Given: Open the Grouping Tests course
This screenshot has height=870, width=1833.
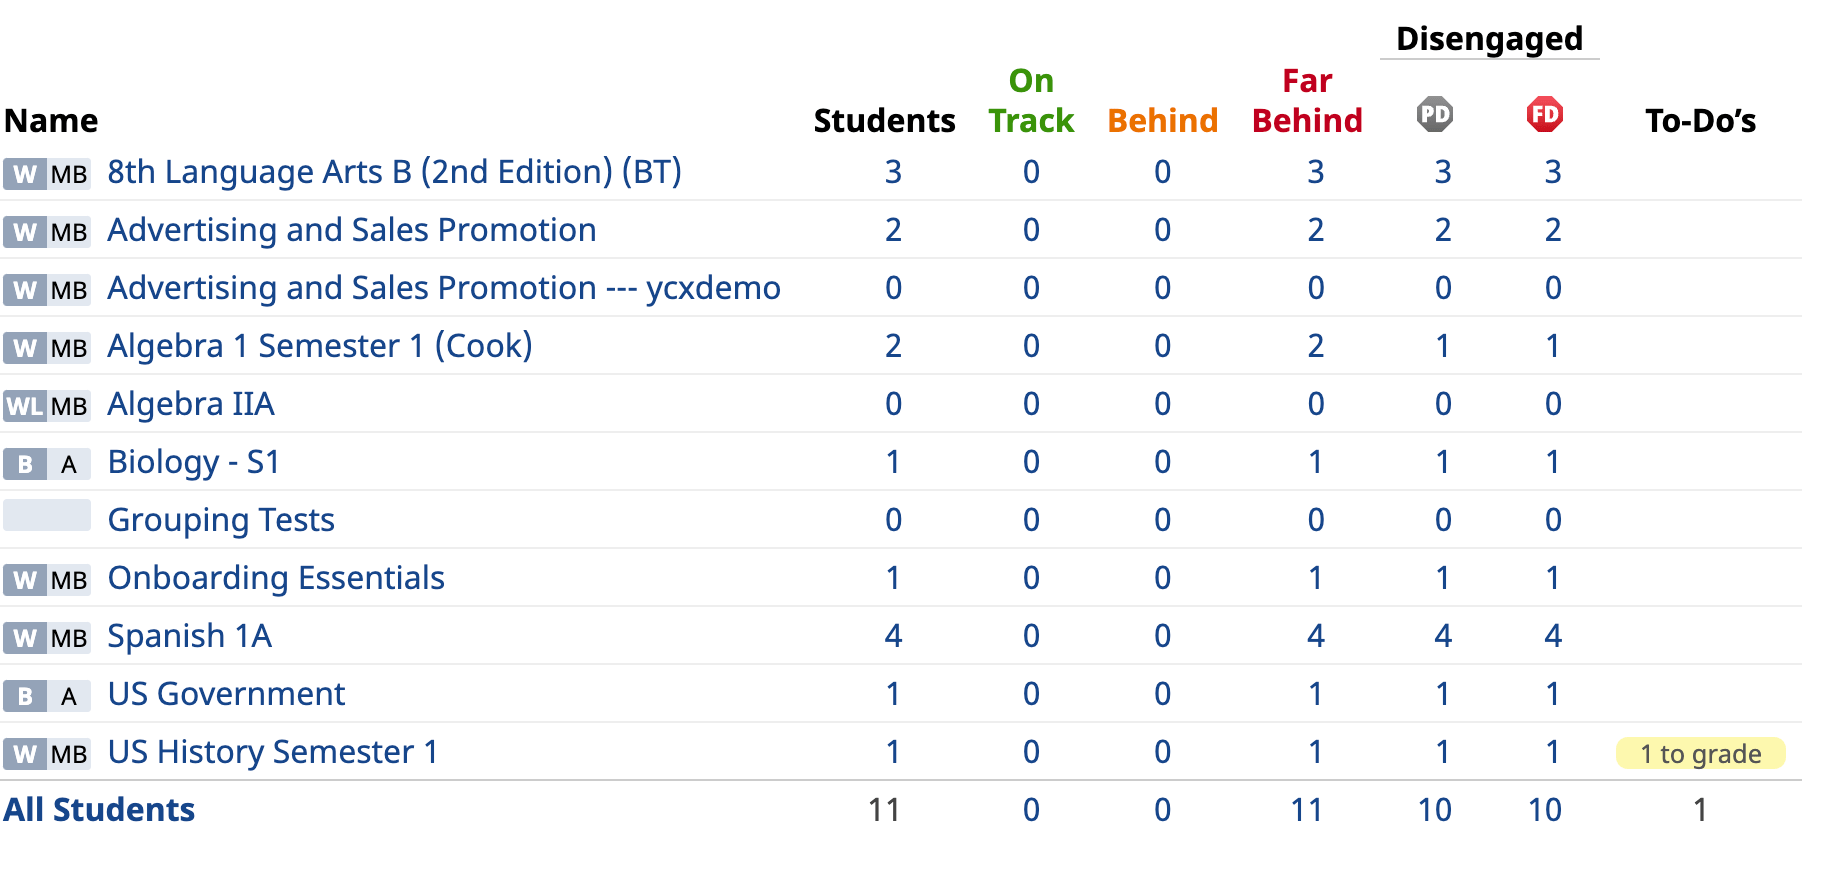Looking at the screenshot, I should tap(221, 519).
